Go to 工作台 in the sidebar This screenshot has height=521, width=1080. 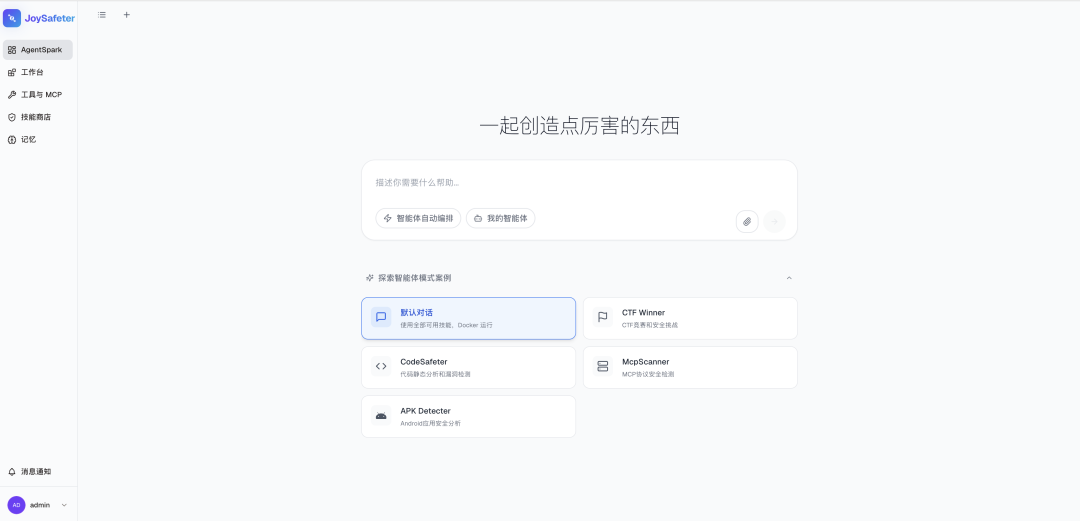pyautogui.click(x=38, y=72)
